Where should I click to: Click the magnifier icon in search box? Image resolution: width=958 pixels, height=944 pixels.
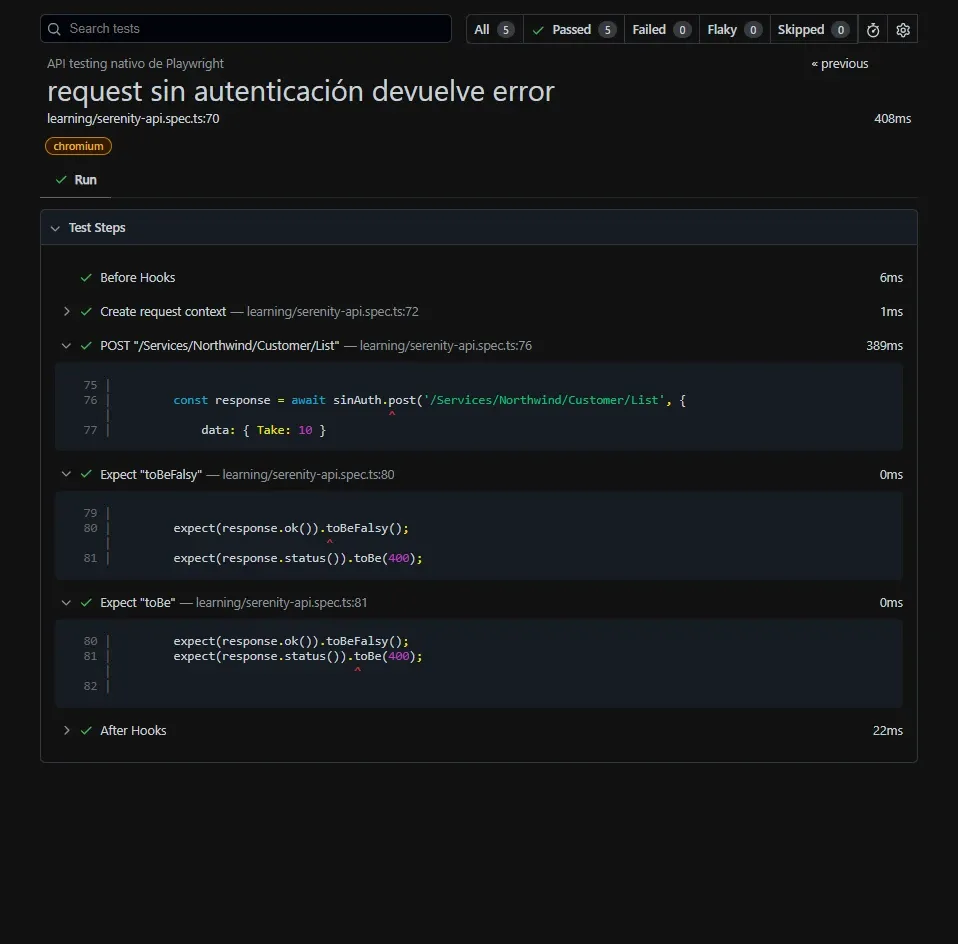tap(54, 29)
